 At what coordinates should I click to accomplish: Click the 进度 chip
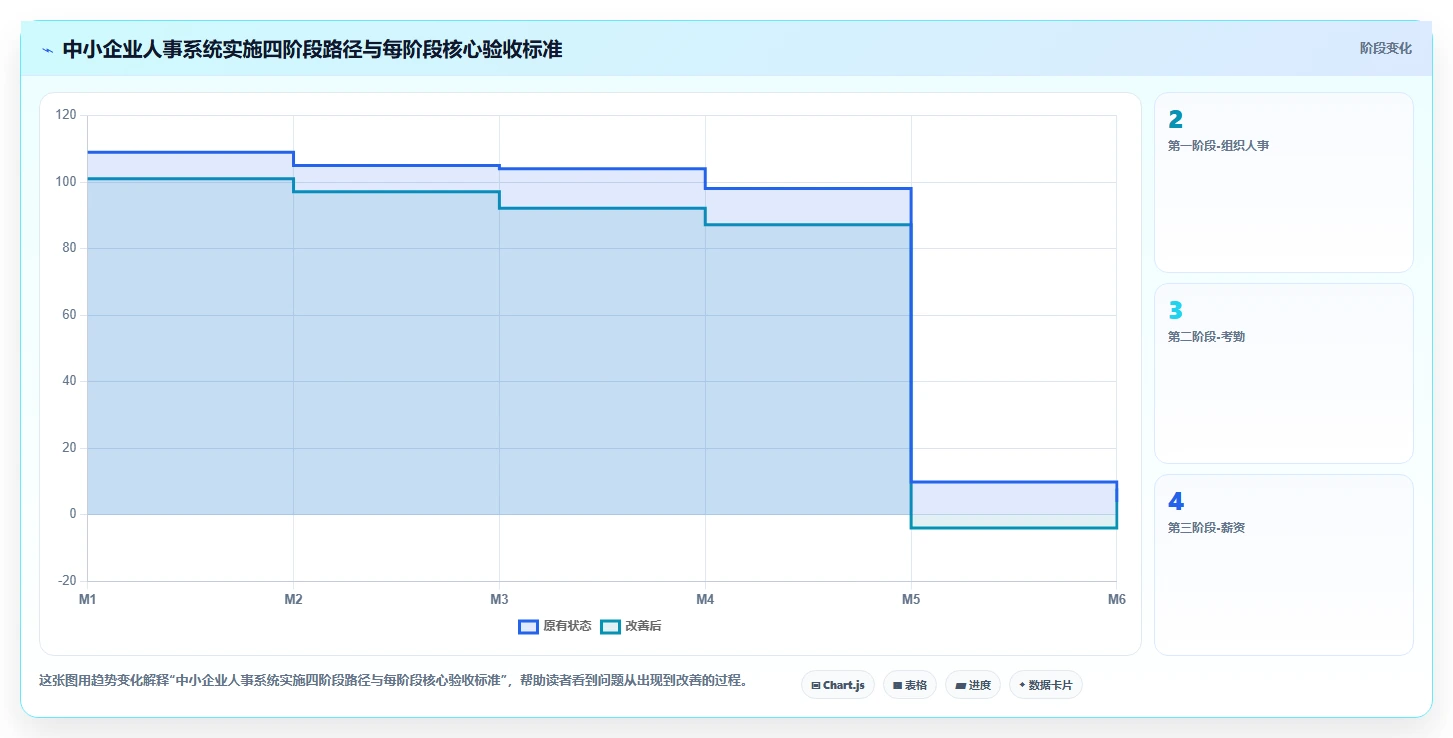[x=973, y=685]
